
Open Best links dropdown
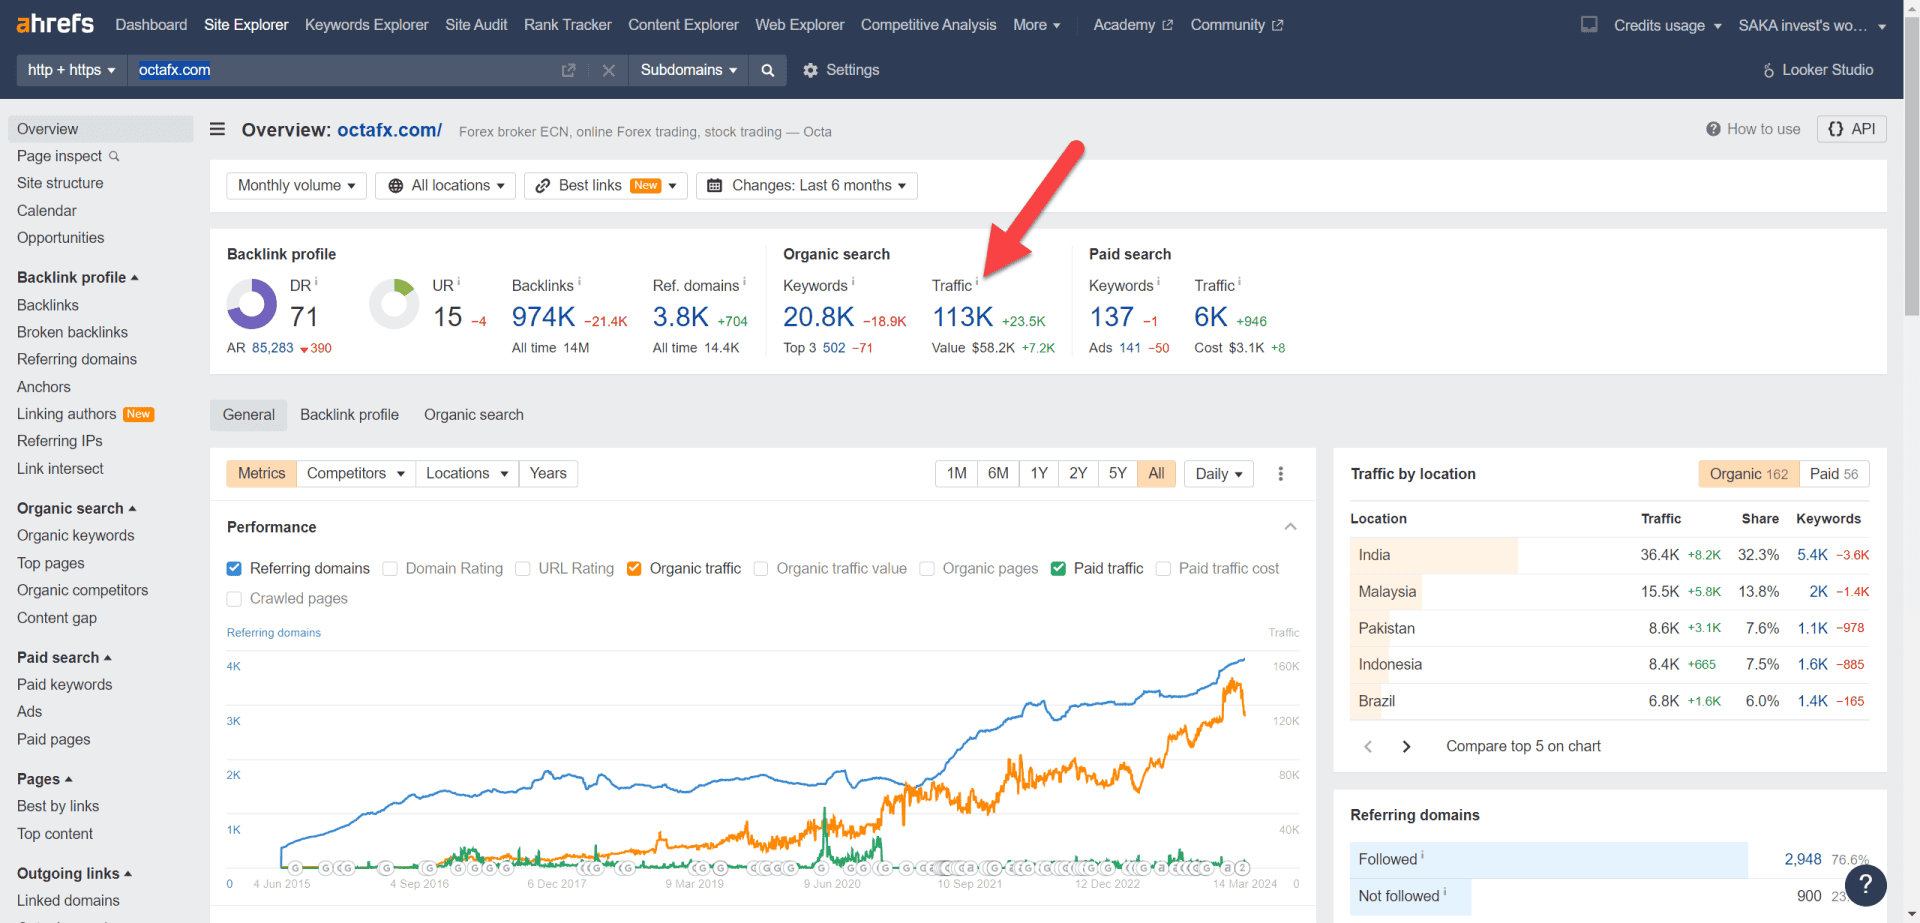tap(606, 186)
